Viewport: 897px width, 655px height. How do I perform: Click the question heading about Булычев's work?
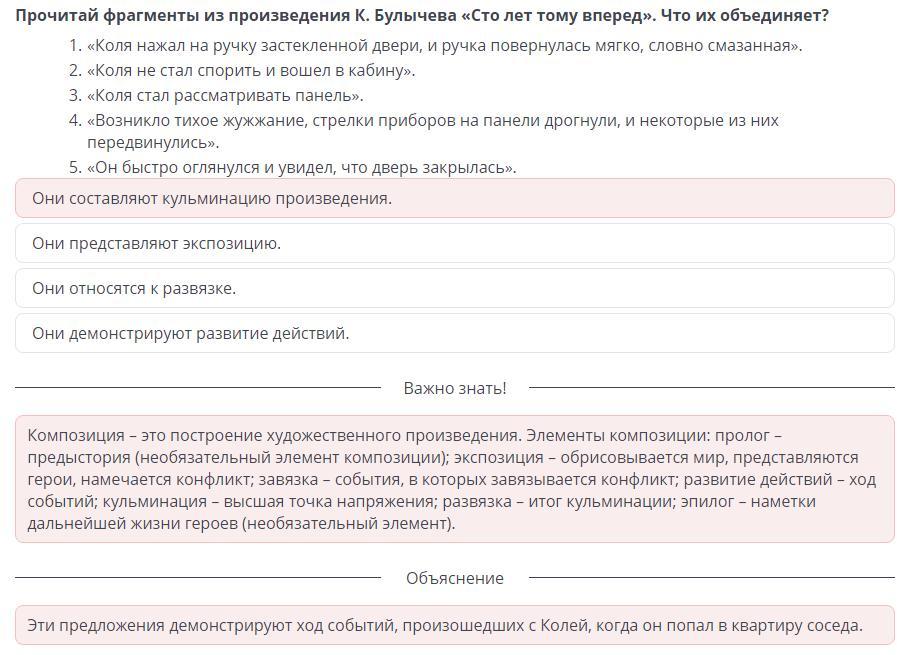[x=422, y=15]
